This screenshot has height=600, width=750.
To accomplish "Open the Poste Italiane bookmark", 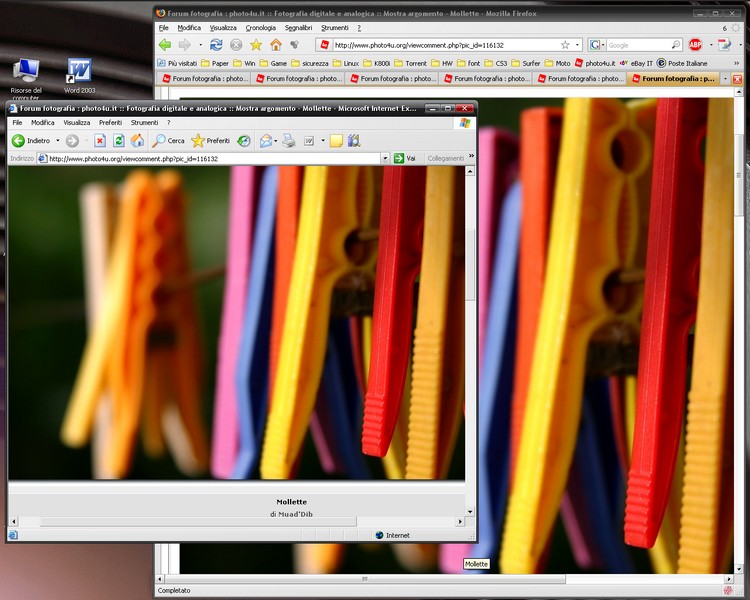I will (x=682, y=63).
